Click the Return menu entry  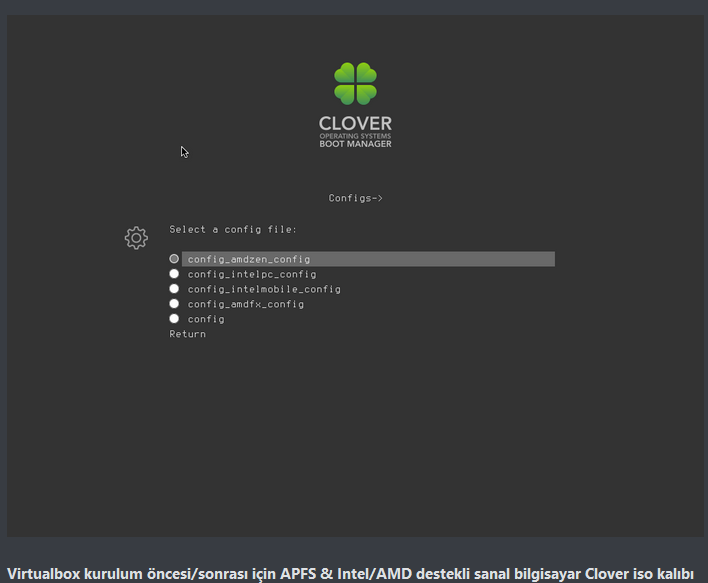pos(187,334)
